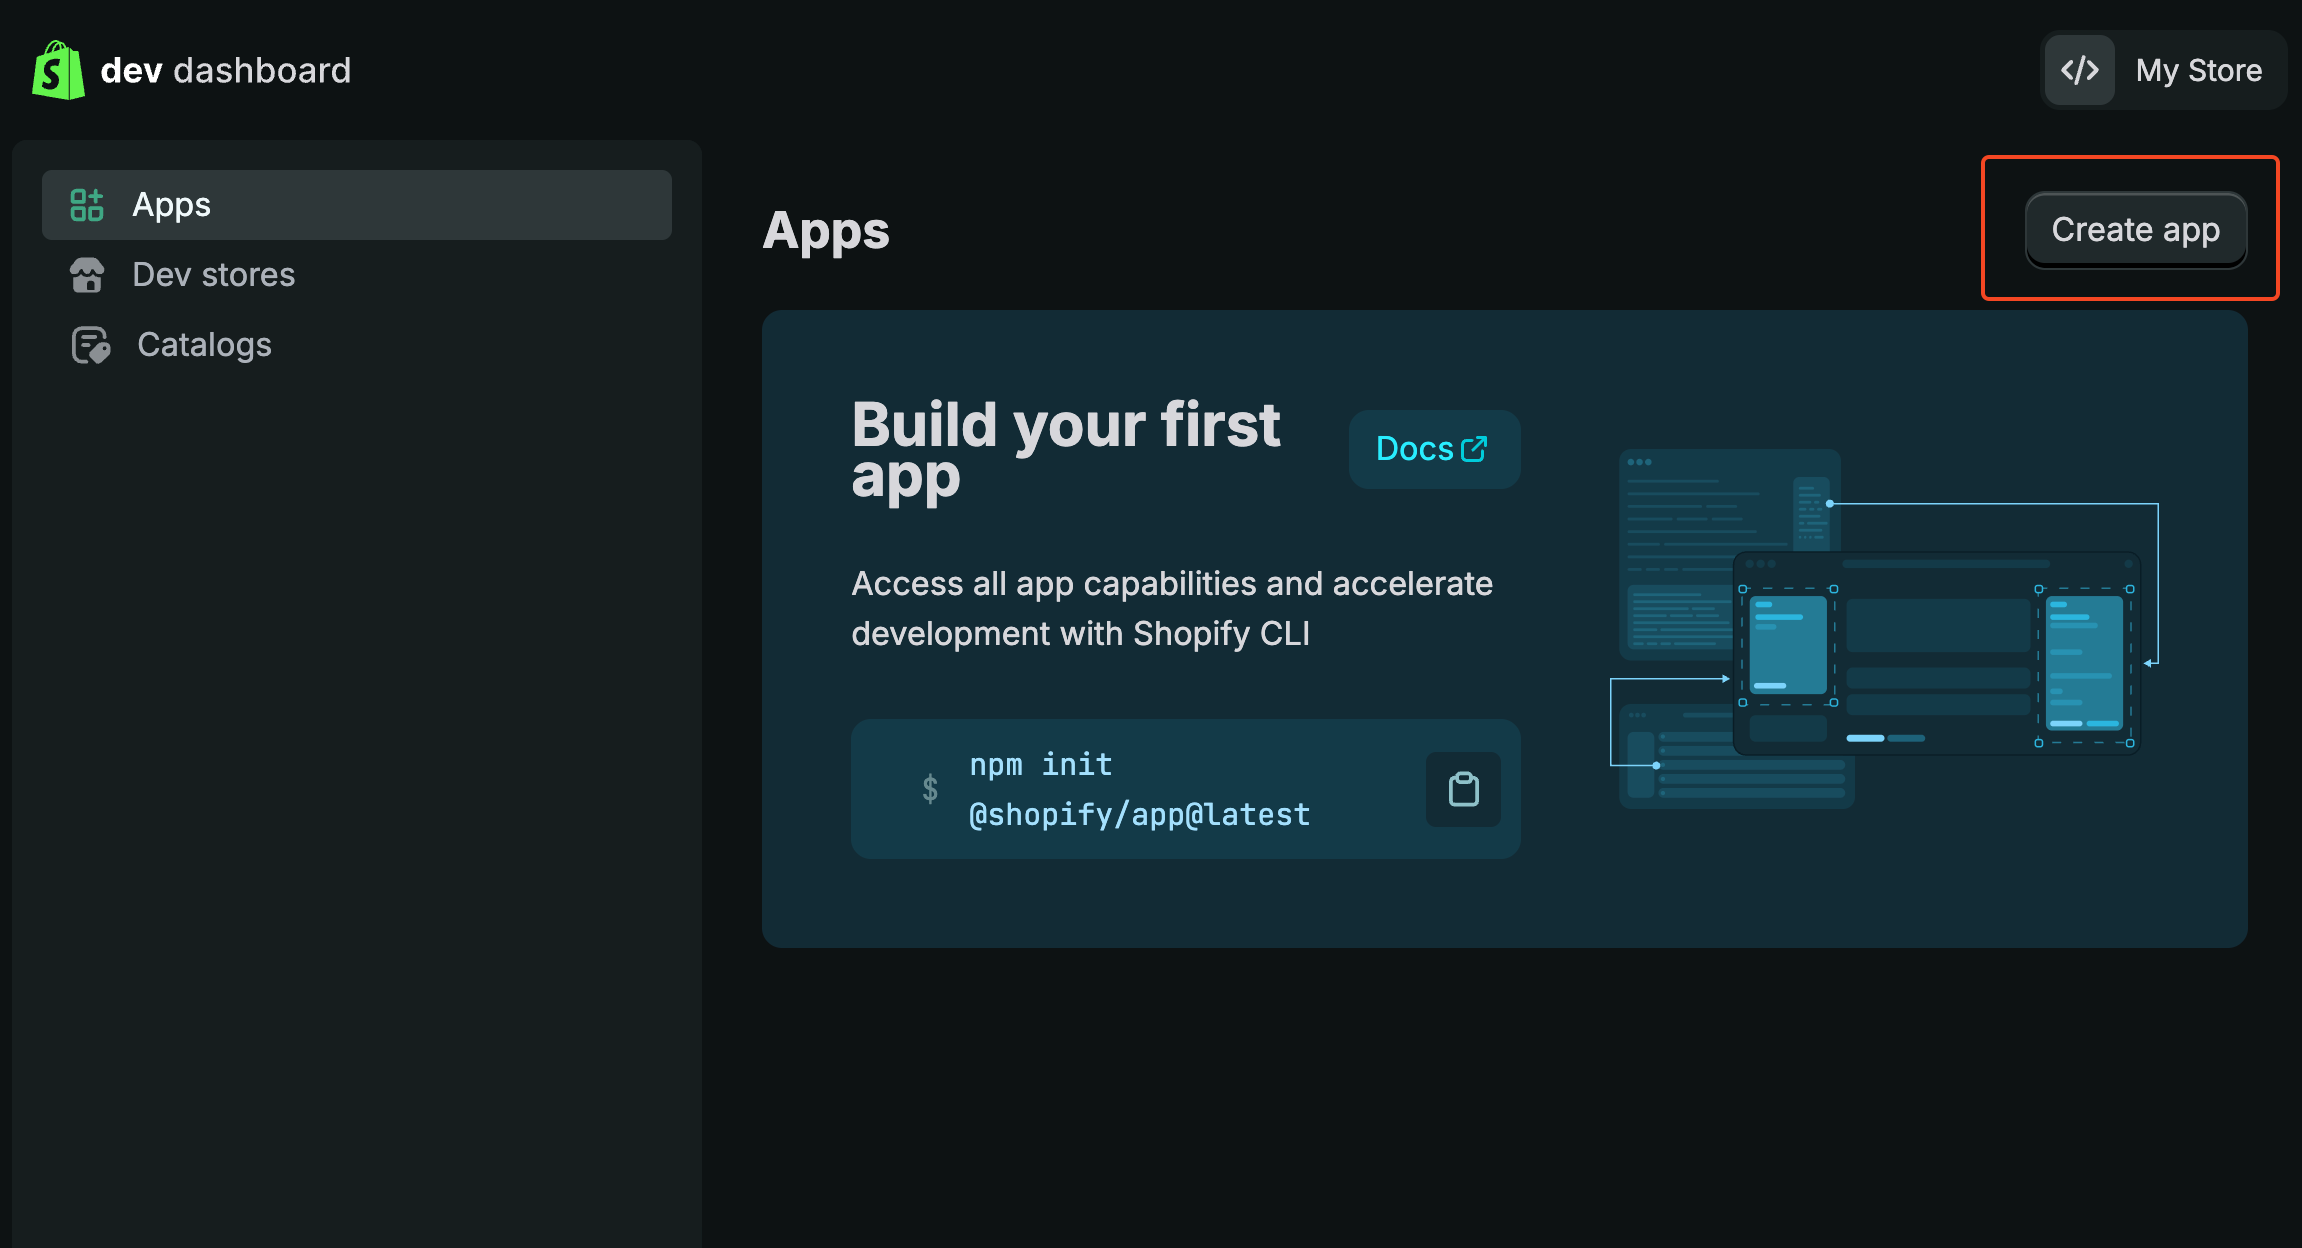Viewport: 2302px width, 1248px height.
Task: Click the Shopify CLI description text
Action: tap(1171, 608)
